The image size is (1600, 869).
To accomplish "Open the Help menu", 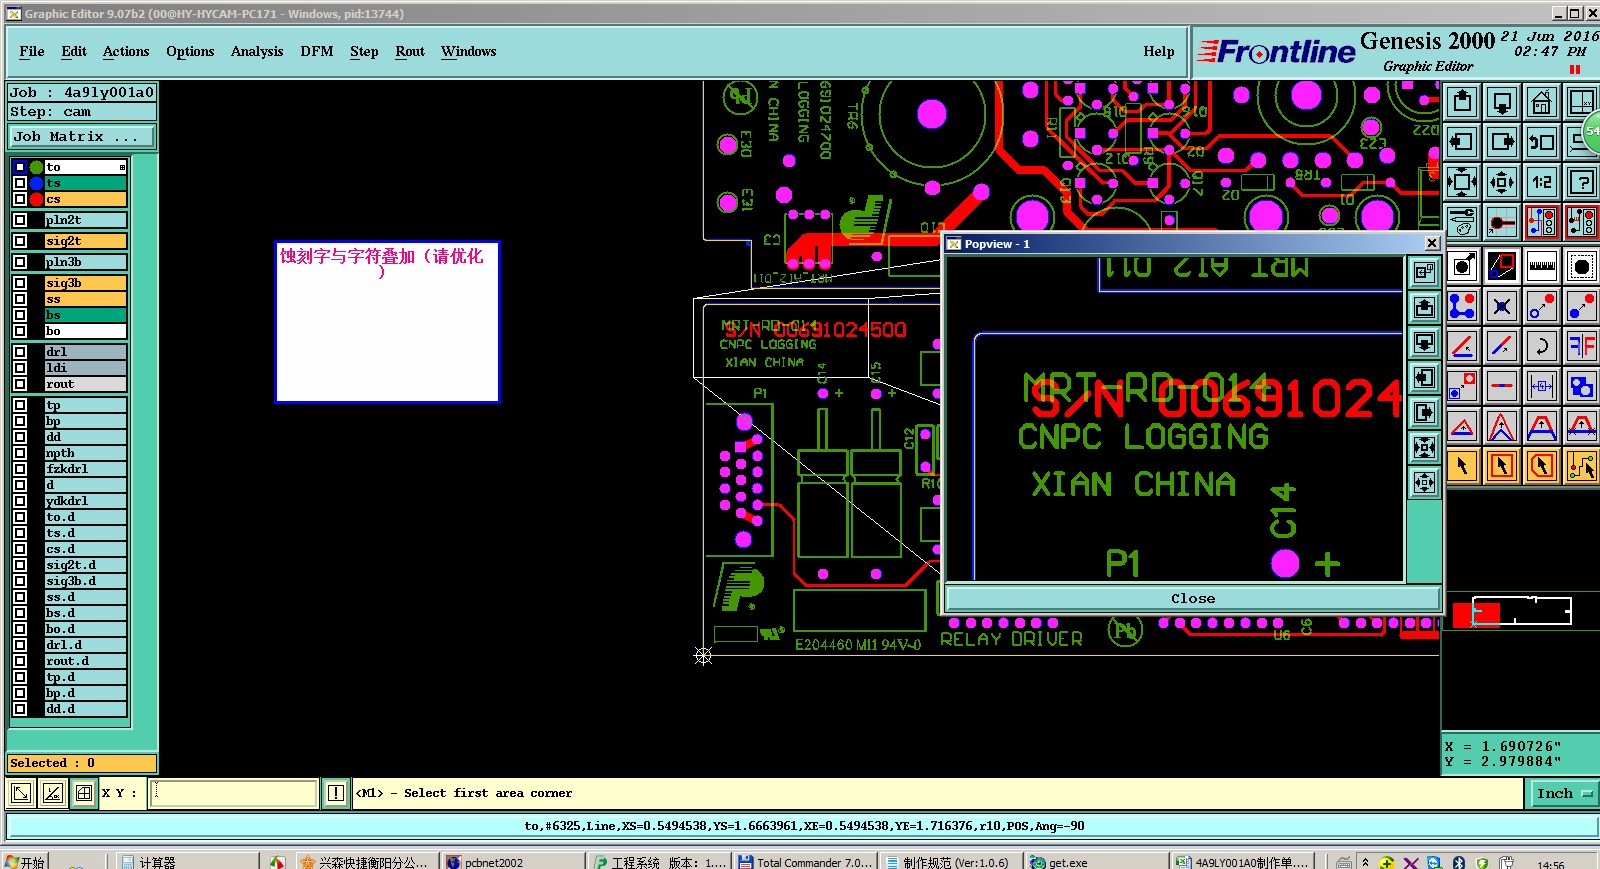I will 1159,52.
